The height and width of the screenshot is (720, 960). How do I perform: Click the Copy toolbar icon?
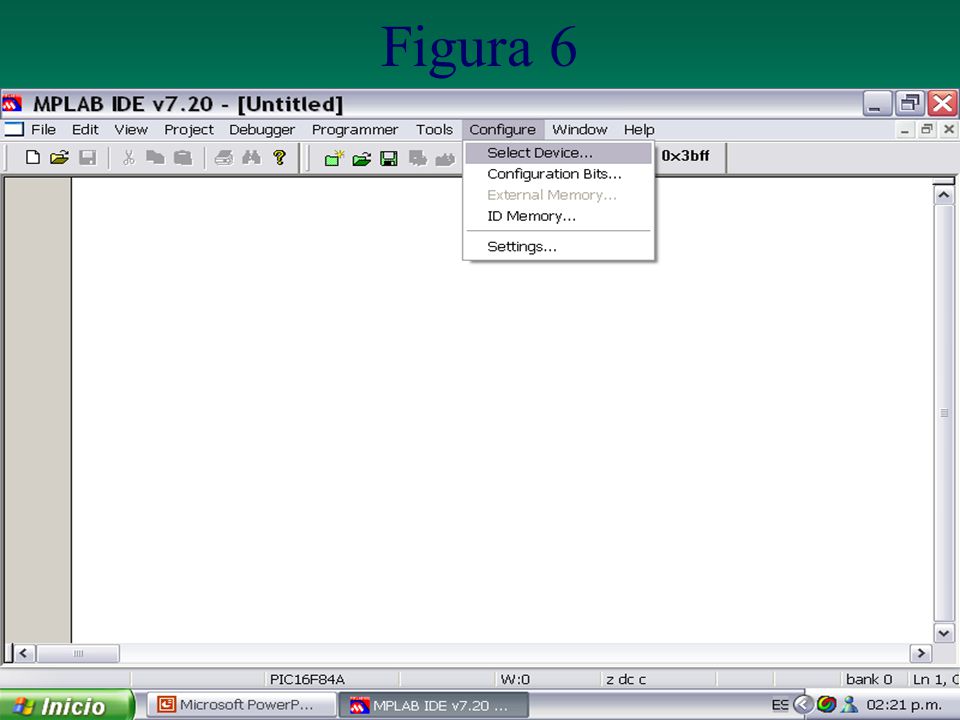(x=155, y=158)
